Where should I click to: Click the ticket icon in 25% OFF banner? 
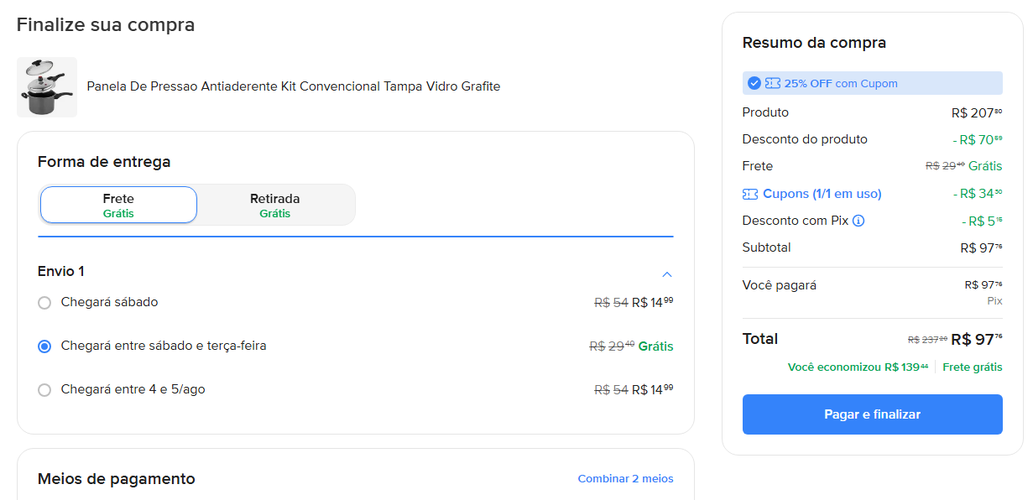click(x=773, y=84)
